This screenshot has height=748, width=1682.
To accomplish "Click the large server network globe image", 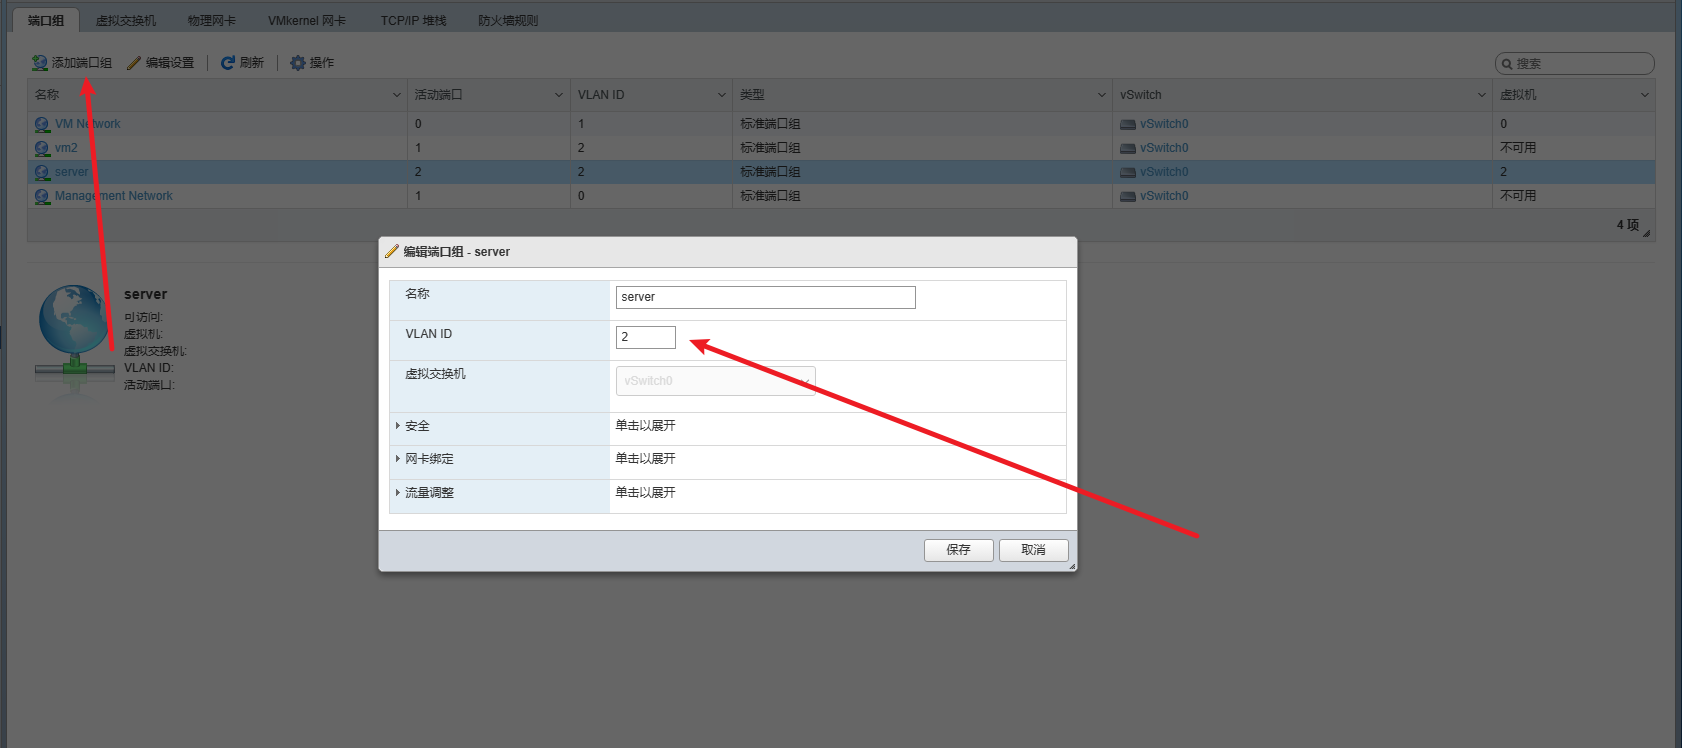I will 74,335.
